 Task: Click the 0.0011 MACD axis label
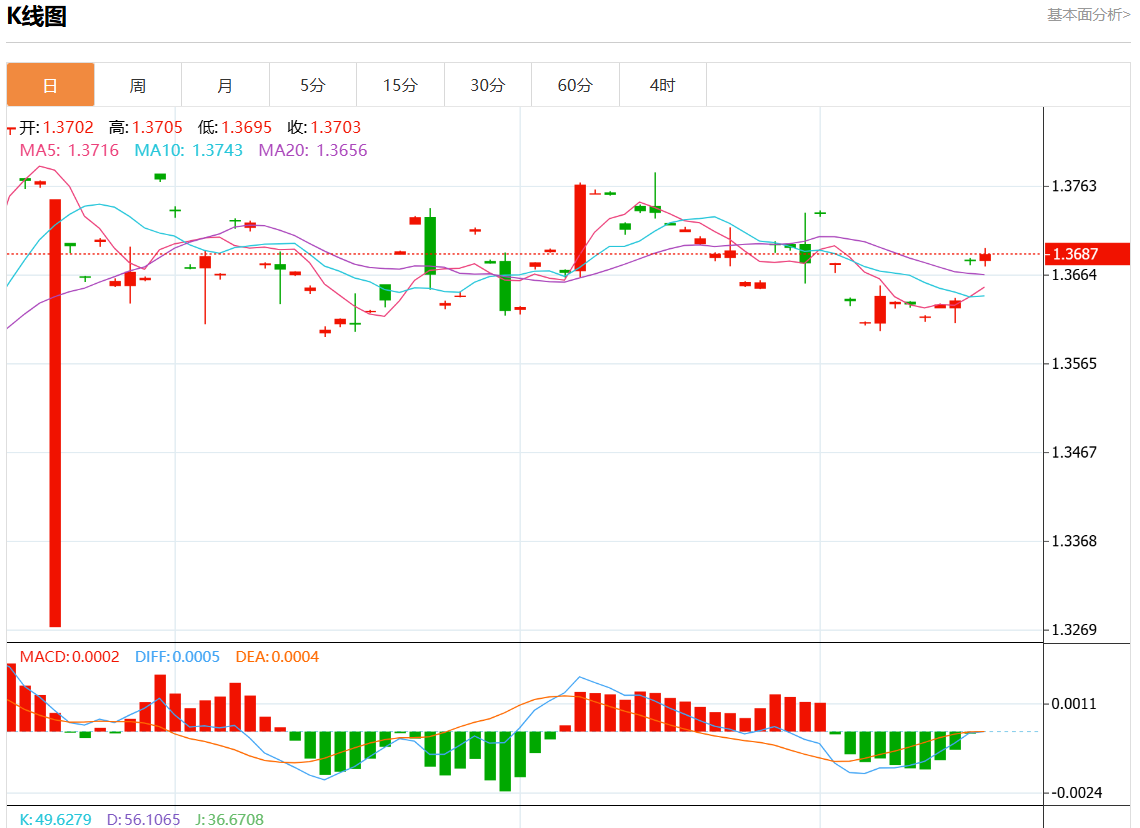coord(1074,704)
